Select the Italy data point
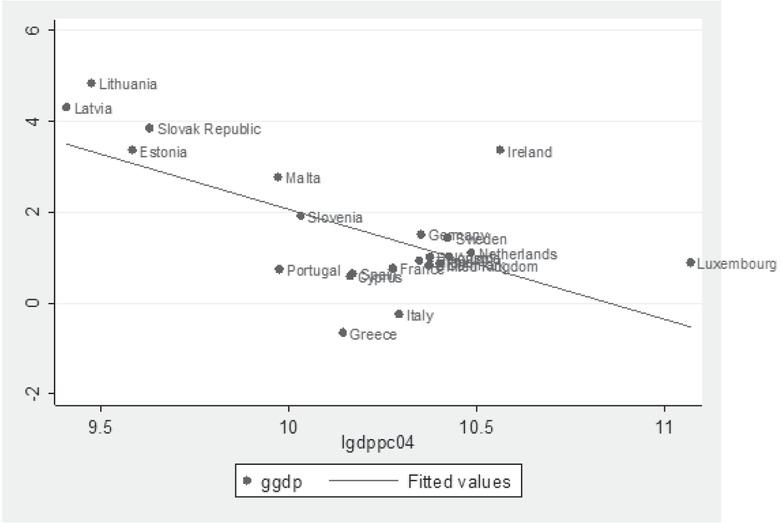This screenshot has height=523, width=782. coord(399,314)
